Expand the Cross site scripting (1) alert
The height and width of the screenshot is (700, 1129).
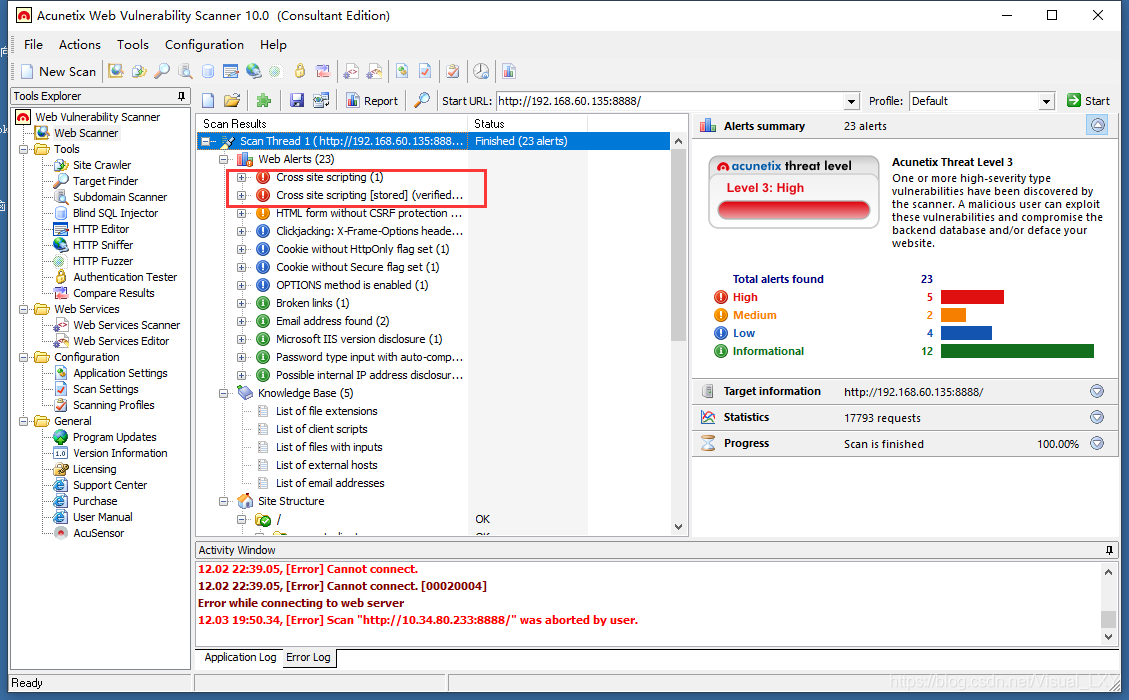click(x=242, y=177)
